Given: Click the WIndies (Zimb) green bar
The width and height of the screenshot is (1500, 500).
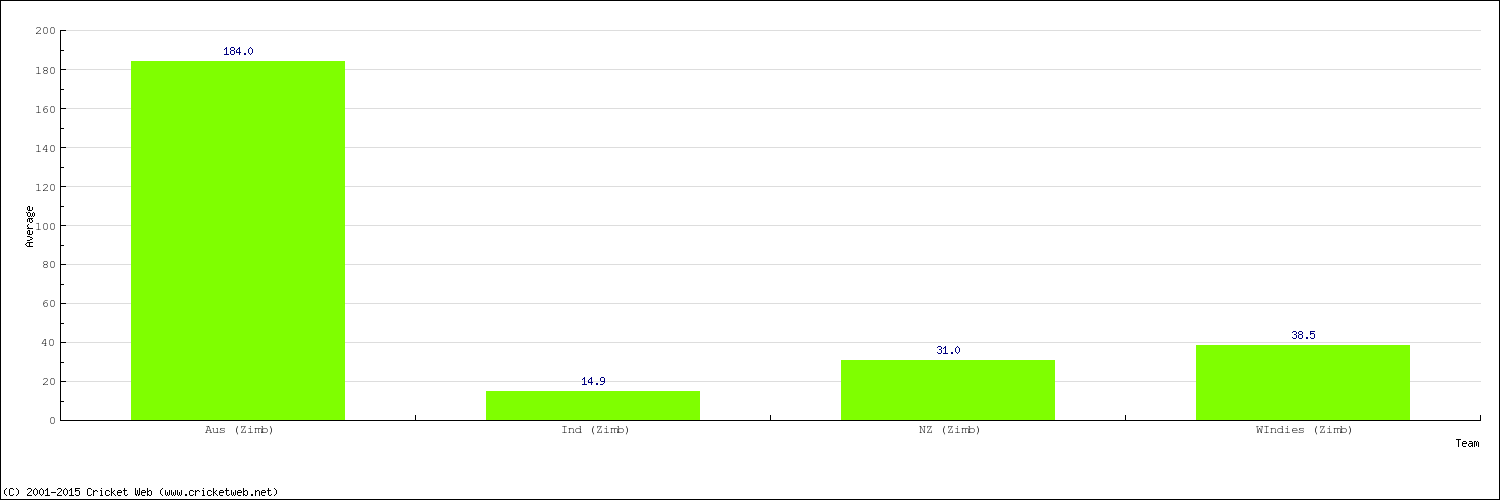Looking at the screenshot, I should pyautogui.click(x=1303, y=382).
